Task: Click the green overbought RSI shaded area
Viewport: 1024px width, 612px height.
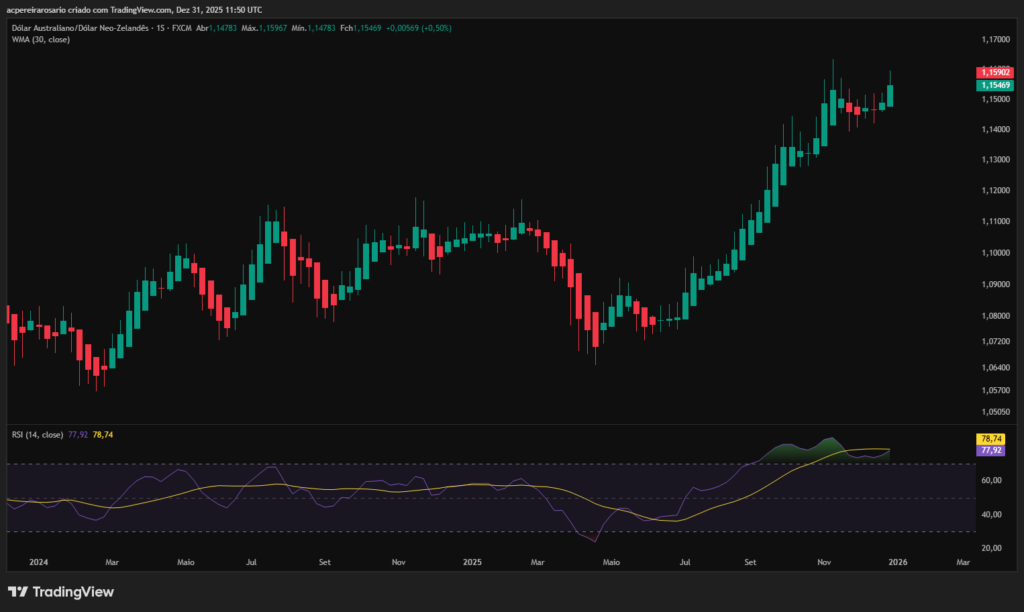Action: click(x=822, y=451)
